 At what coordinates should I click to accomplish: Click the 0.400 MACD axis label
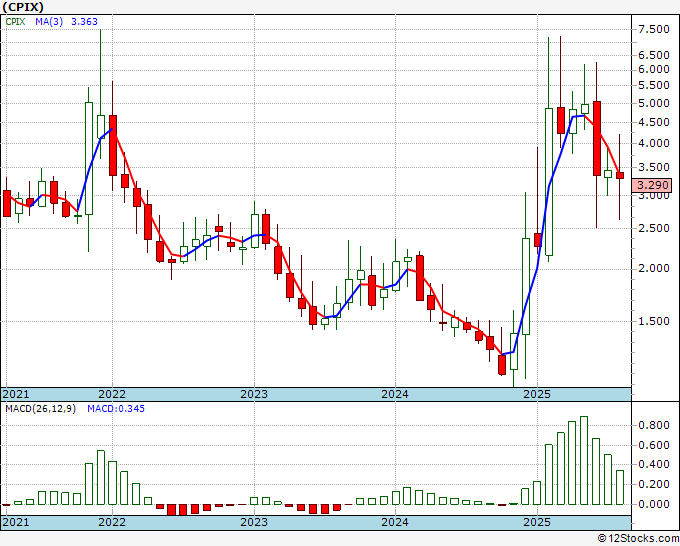[654, 464]
